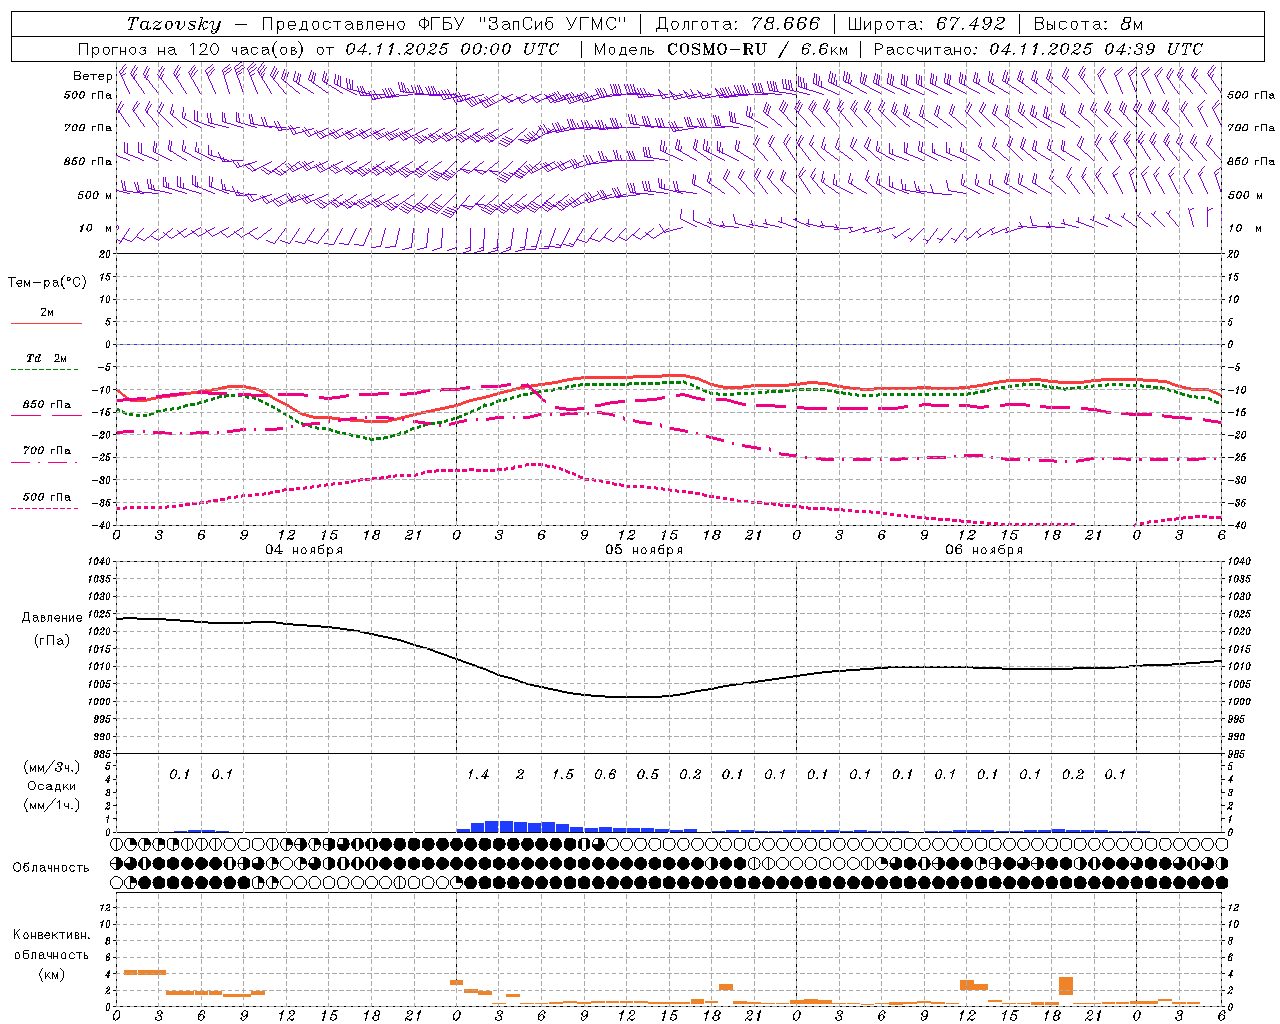The height and width of the screenshot is (1024, 1280).
Task: Click the '(мм/3ч.)' precipitation unit label
Action: 52,767
